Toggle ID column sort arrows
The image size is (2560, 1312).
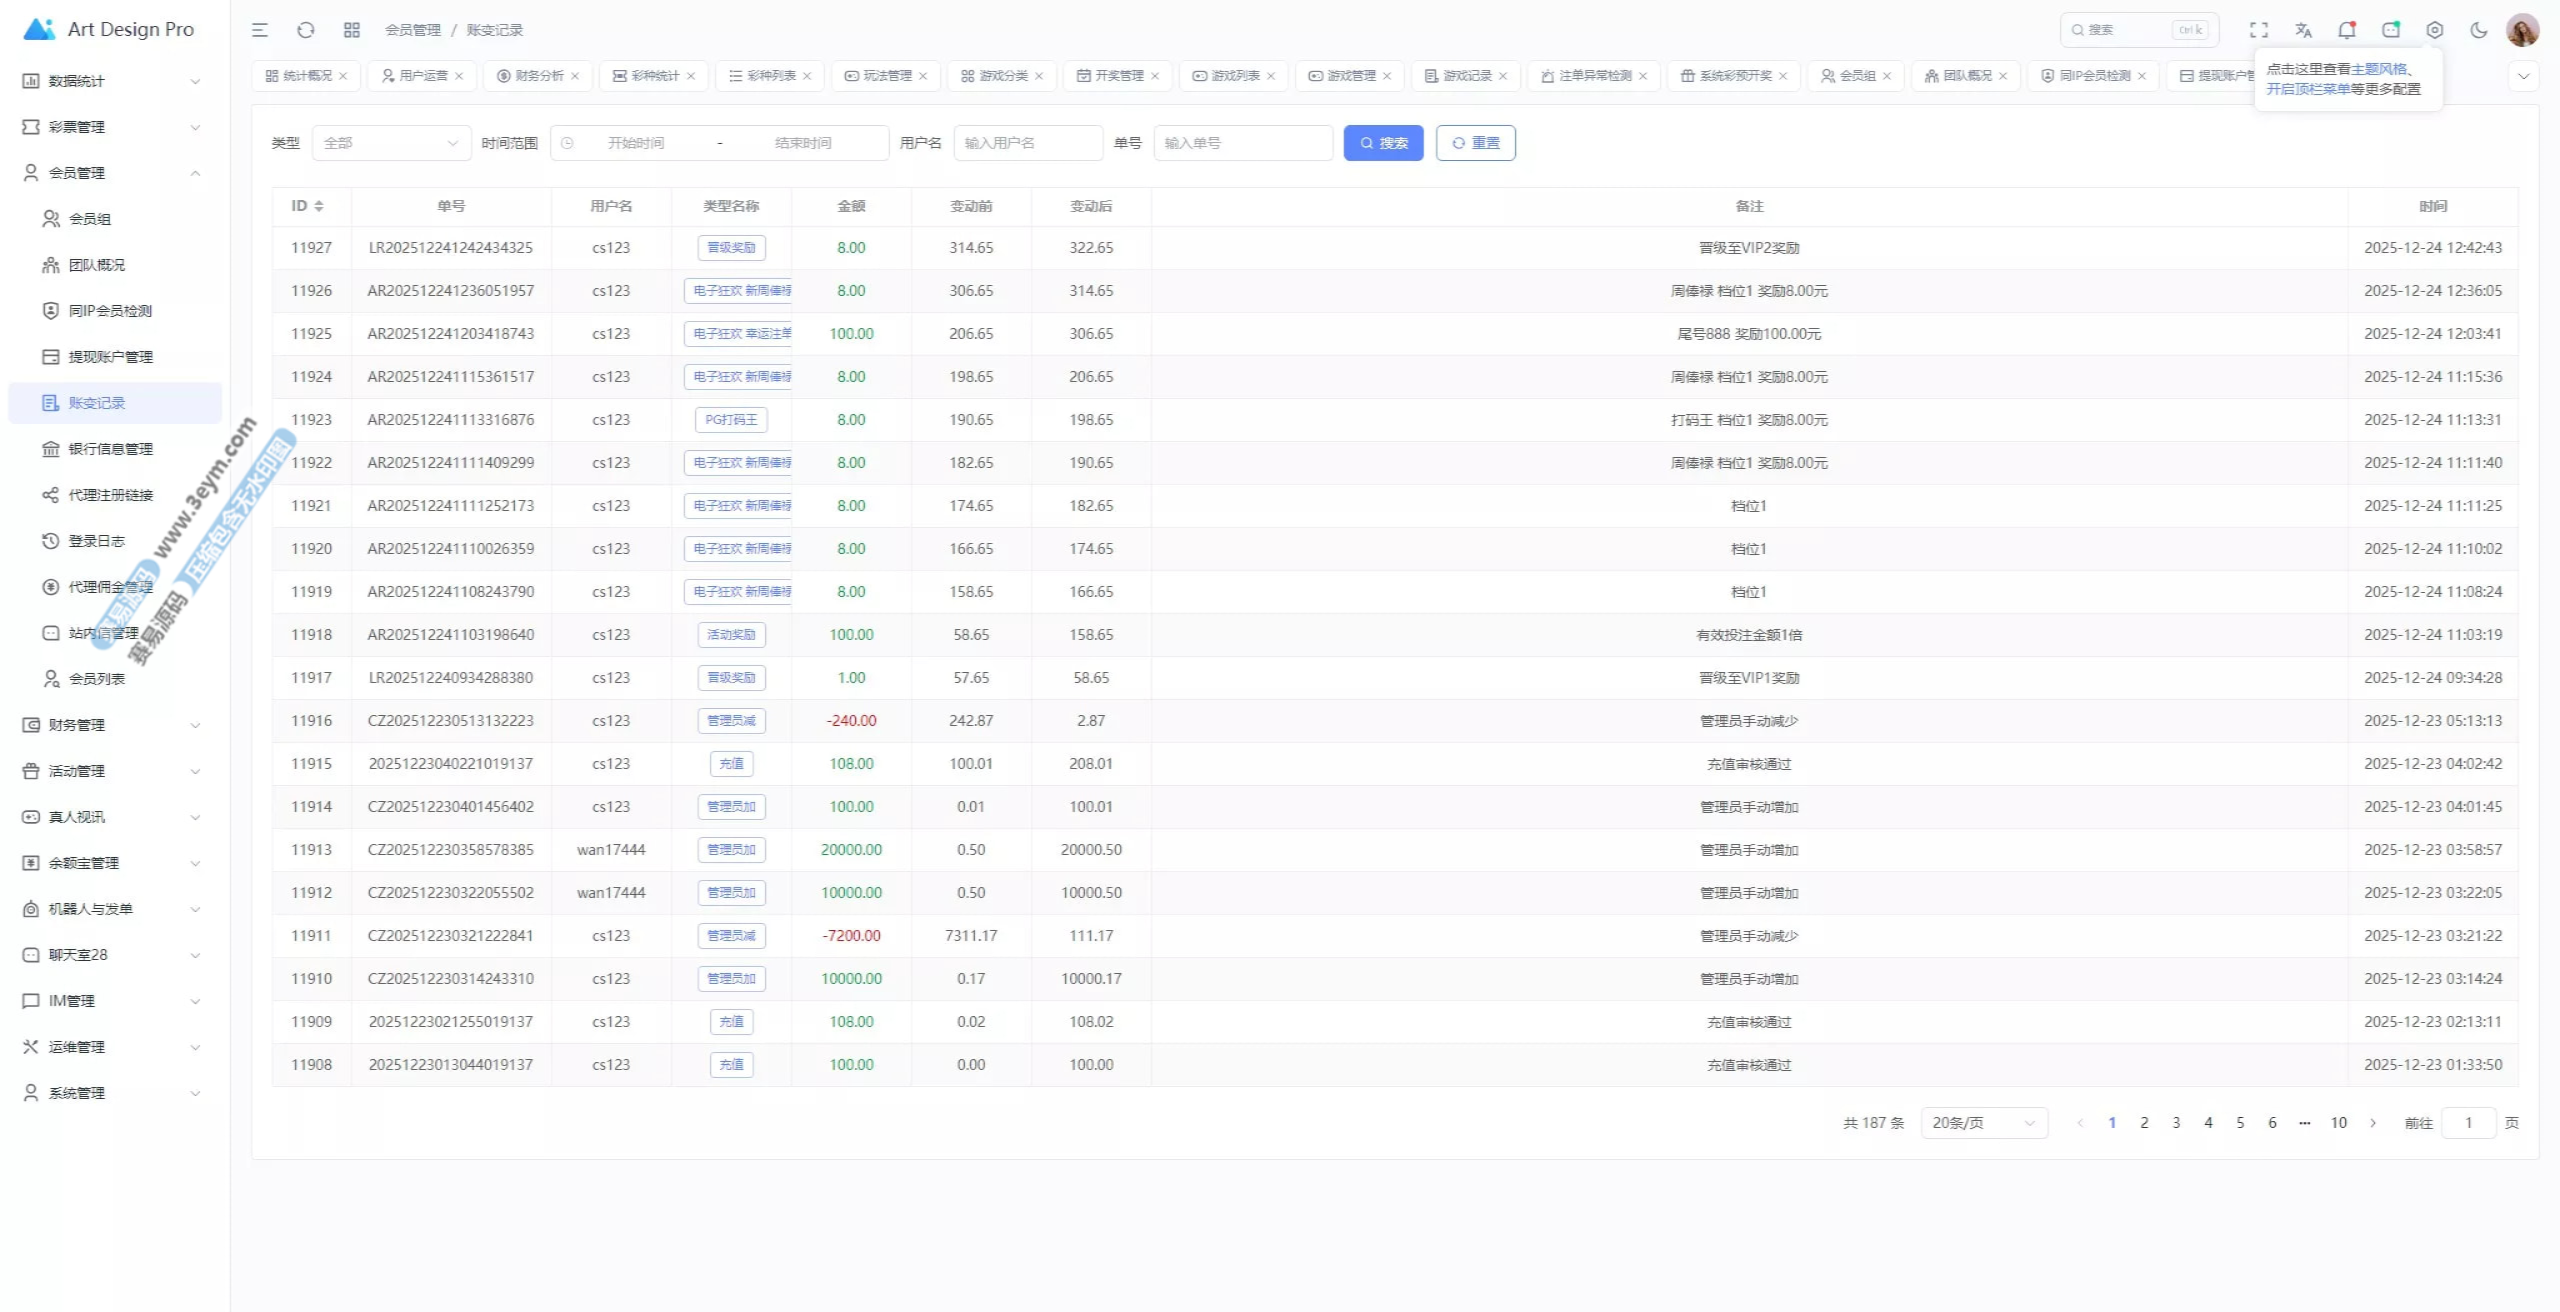coord(319,206)
